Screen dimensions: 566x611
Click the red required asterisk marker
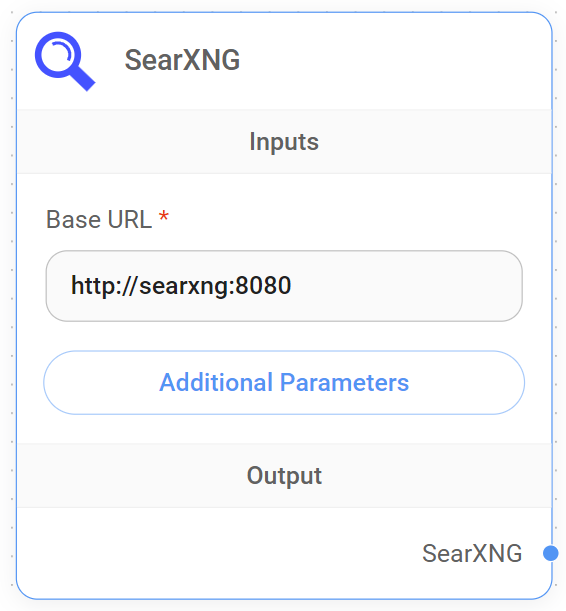click(164, 216)
